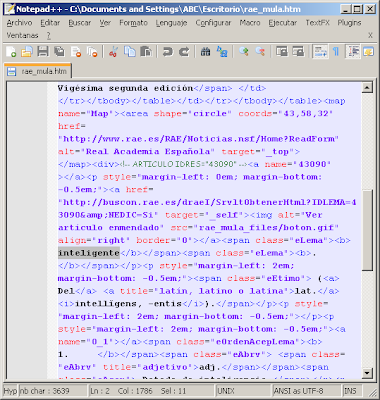
Task: Open the Editar menu
Action: coord(50,23)
